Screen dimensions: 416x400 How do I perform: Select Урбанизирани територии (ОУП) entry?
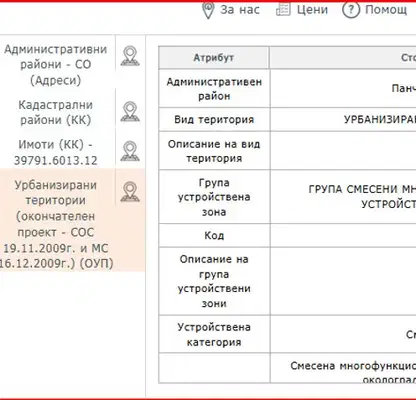point(56,224)
